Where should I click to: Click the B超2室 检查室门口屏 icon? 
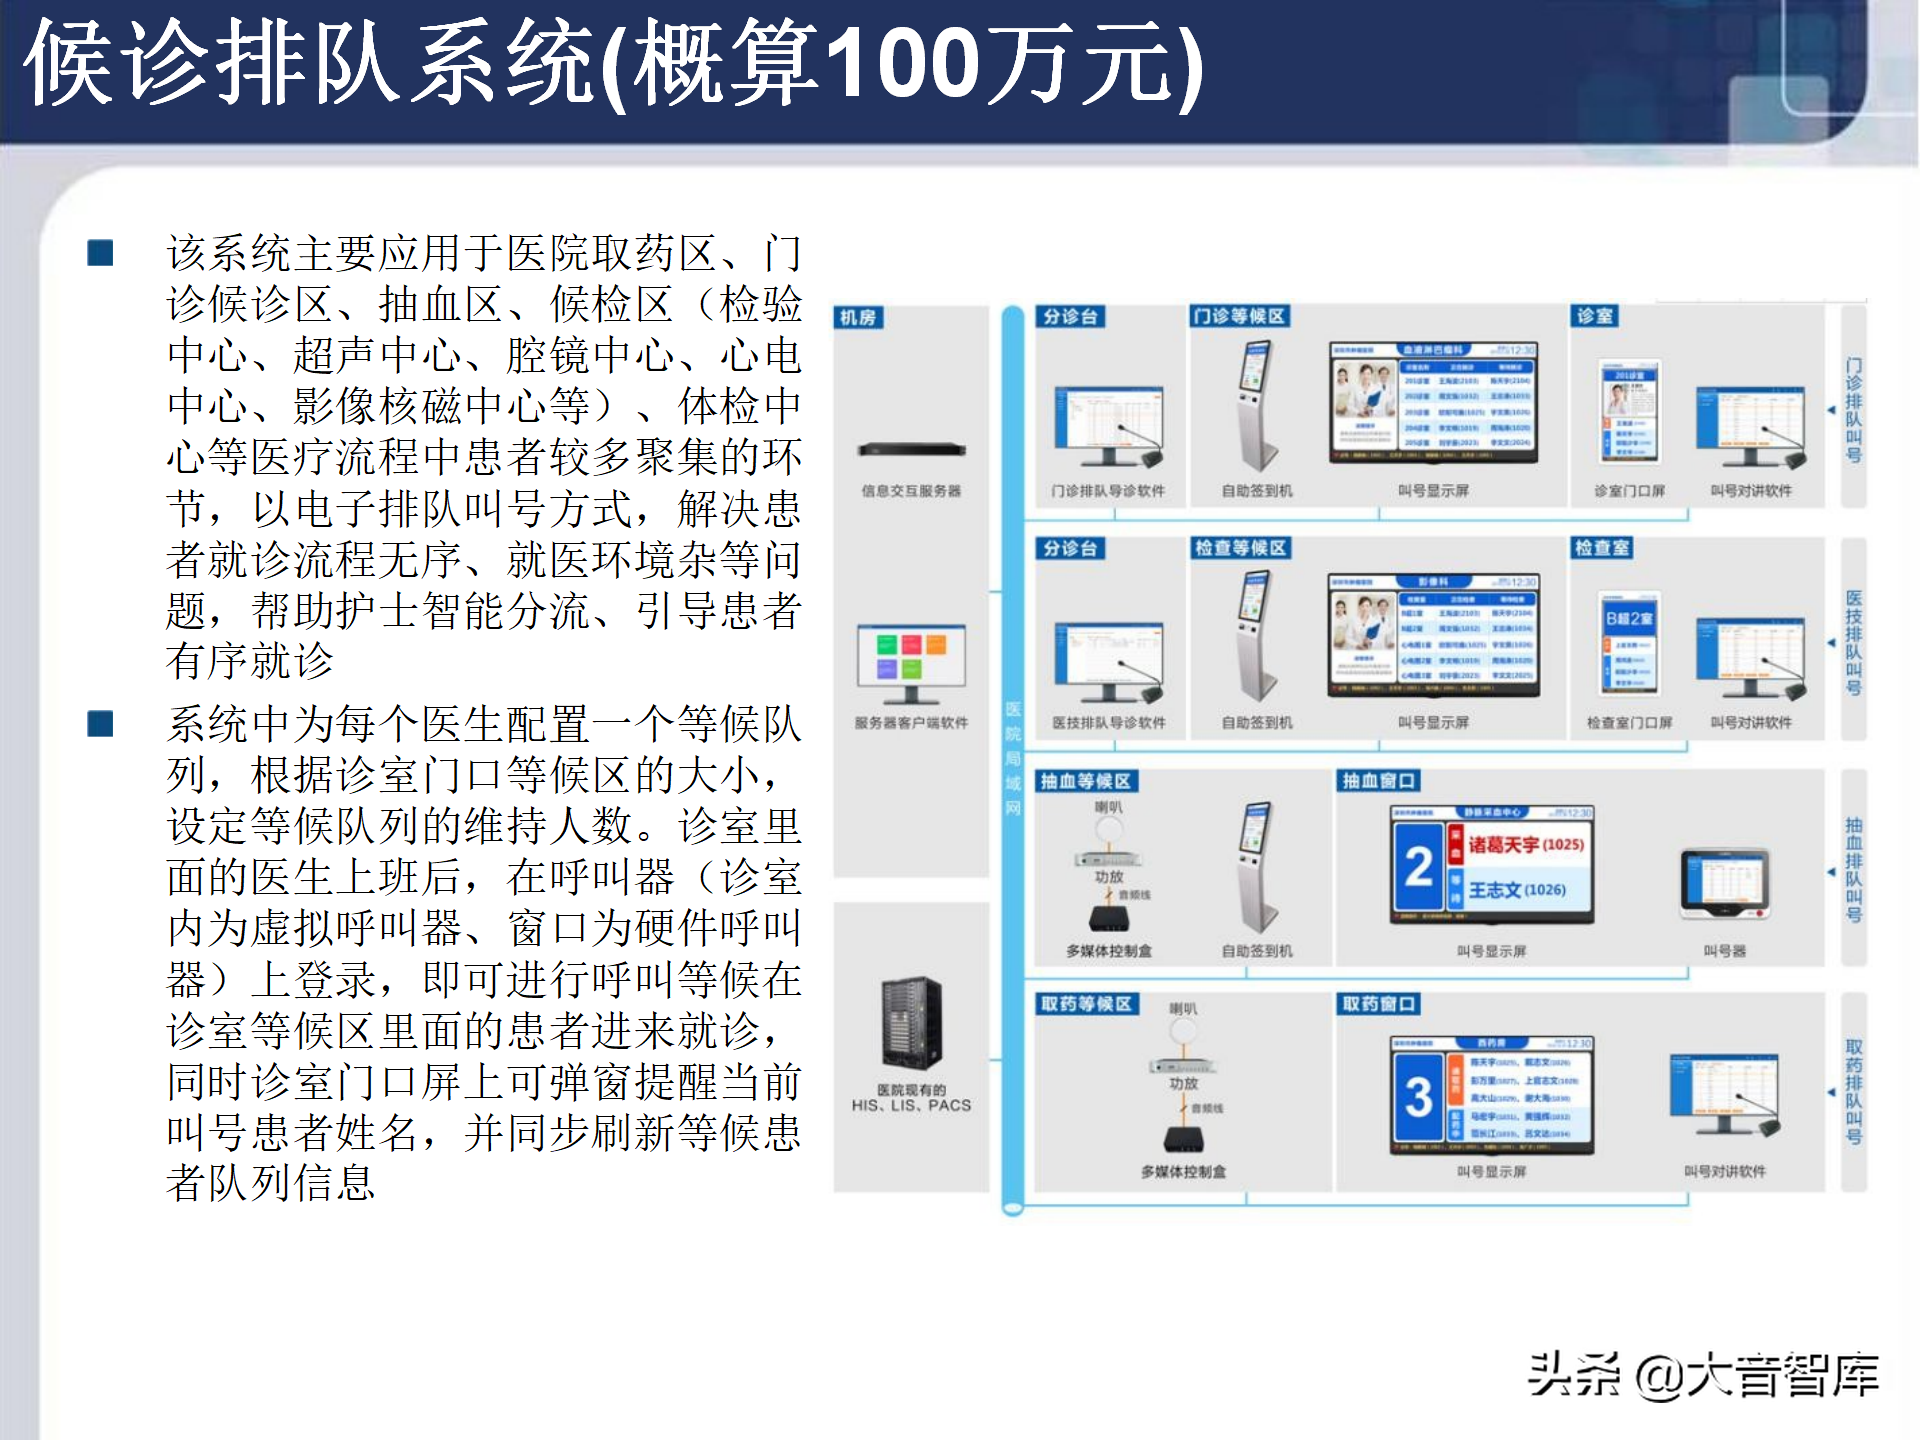click(x=1629, y=642)
